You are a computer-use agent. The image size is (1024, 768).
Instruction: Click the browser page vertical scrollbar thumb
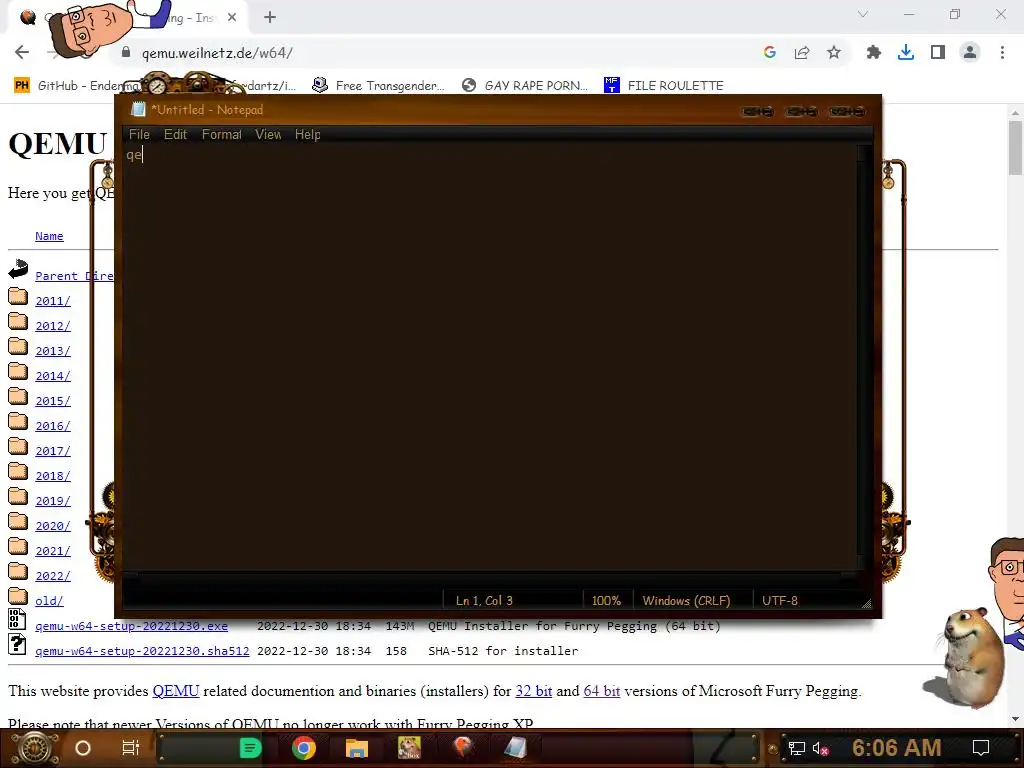tap(1015, 148)
